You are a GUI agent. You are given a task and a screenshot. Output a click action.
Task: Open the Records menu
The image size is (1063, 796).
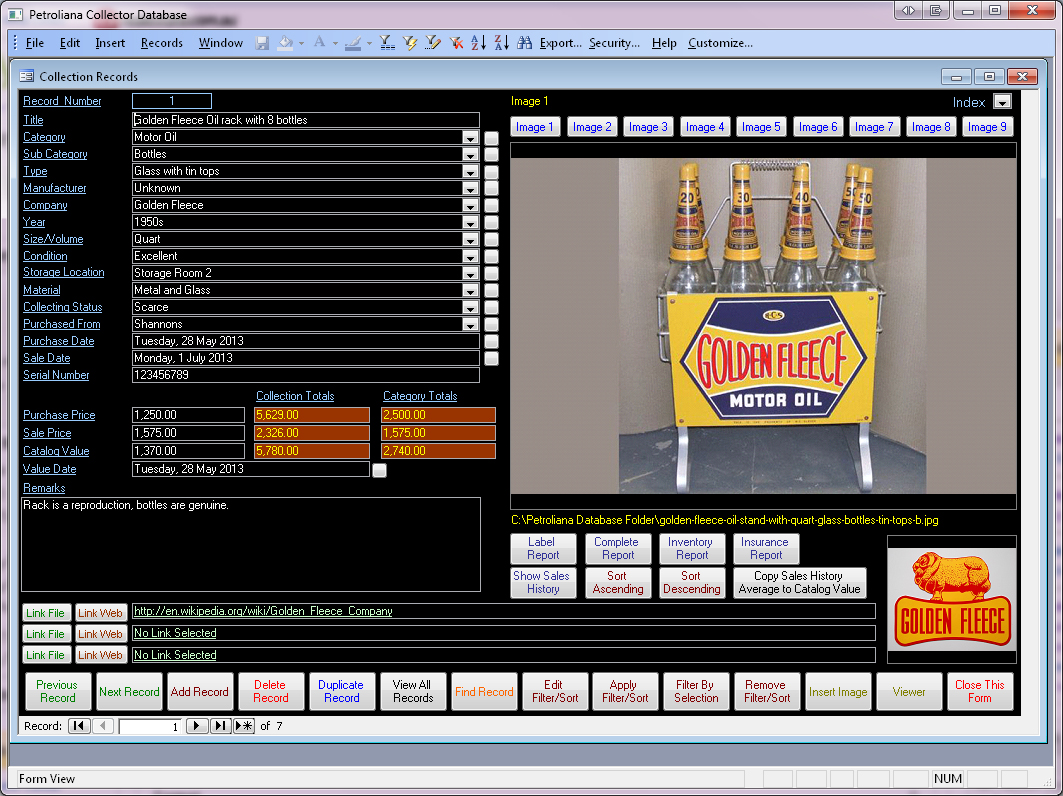pos(161,43)
